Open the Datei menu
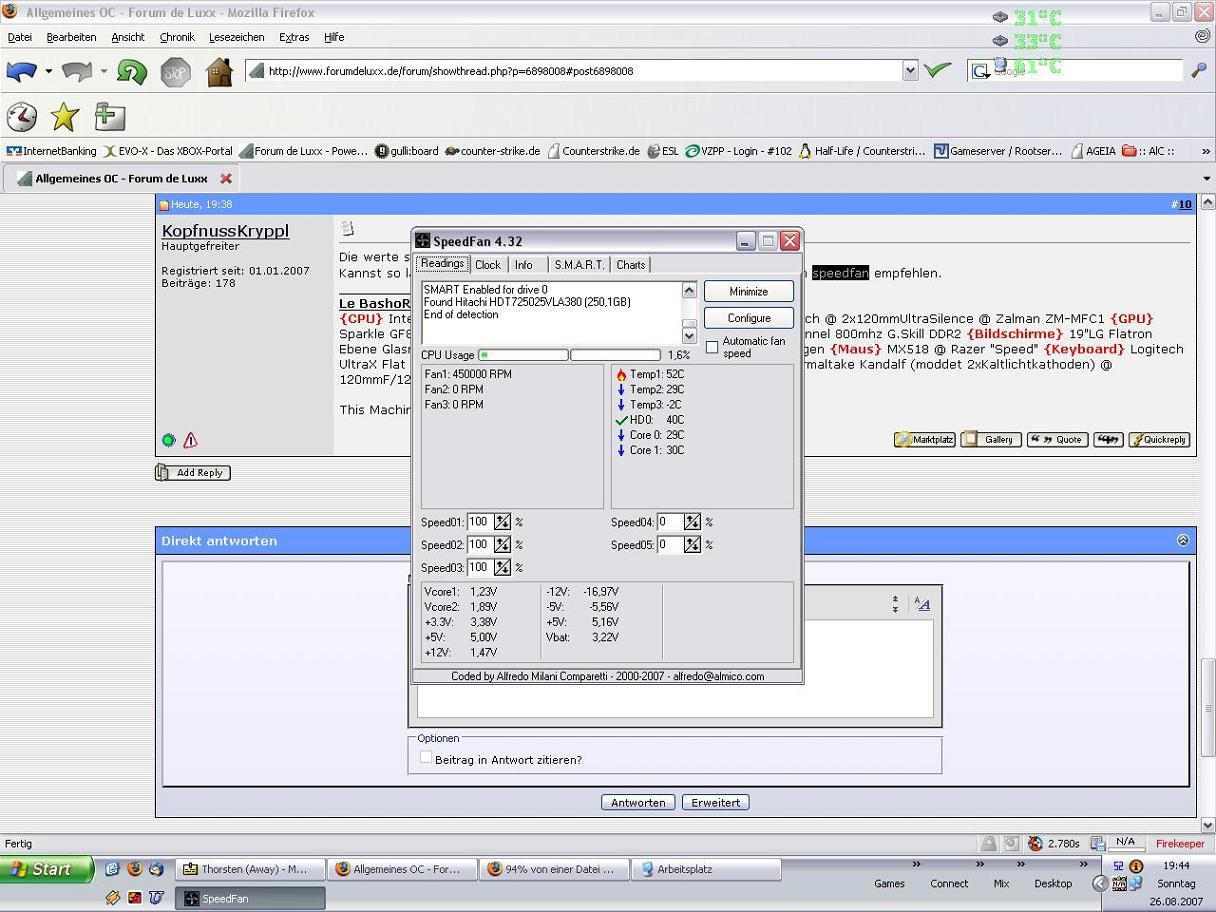This screenshot has height=912, width=1216. (20, 37)
